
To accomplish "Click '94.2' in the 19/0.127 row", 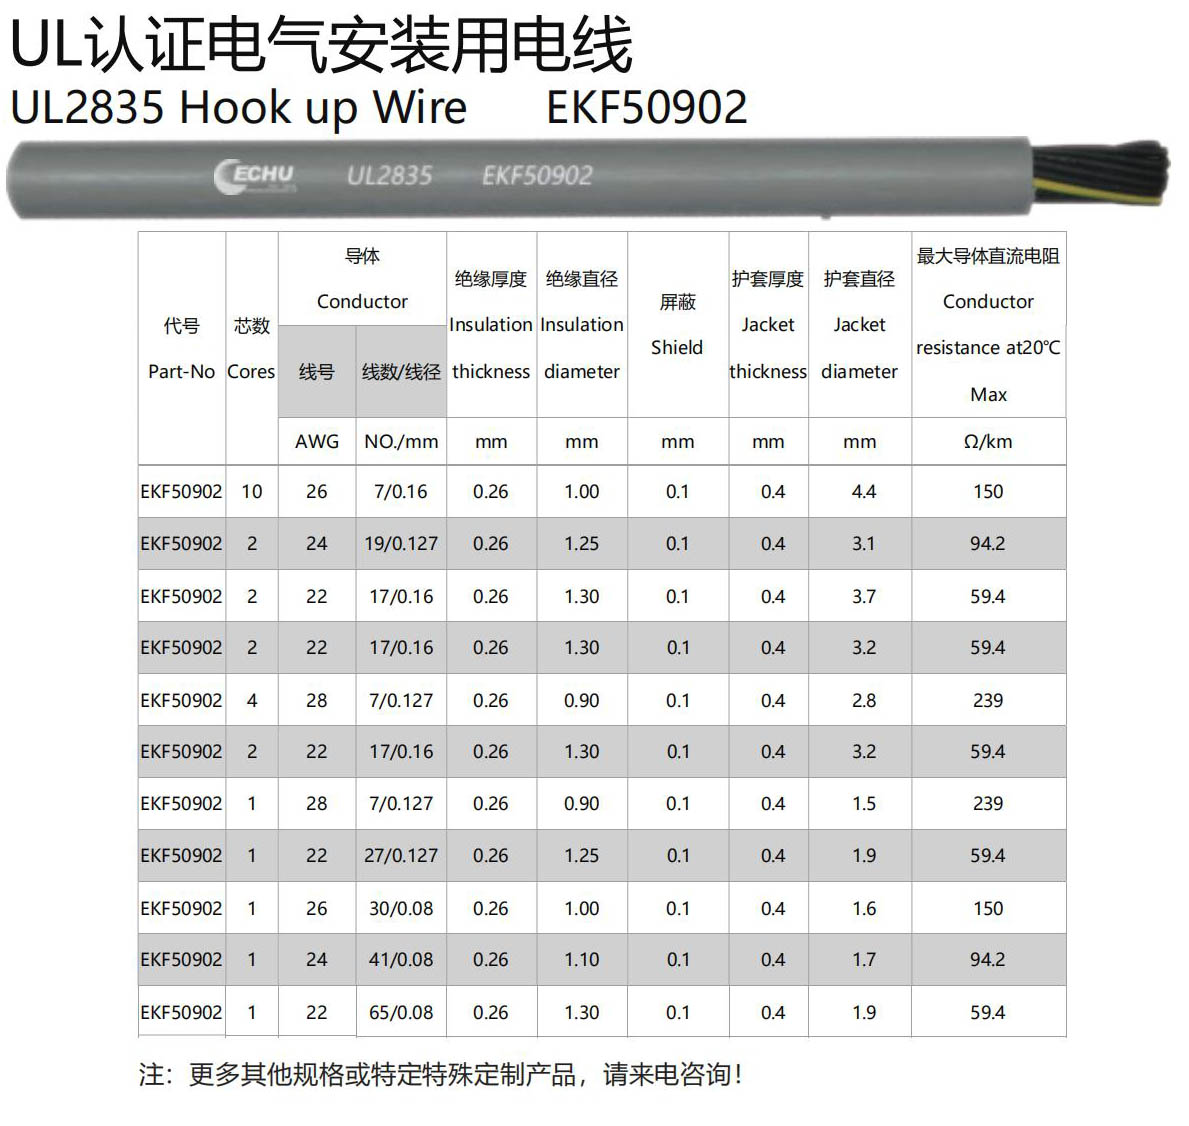I will click(988, 544).
